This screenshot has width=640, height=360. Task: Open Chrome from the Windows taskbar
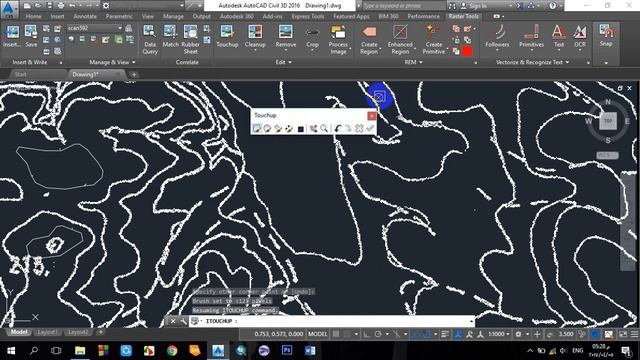(x=172, y=350)
